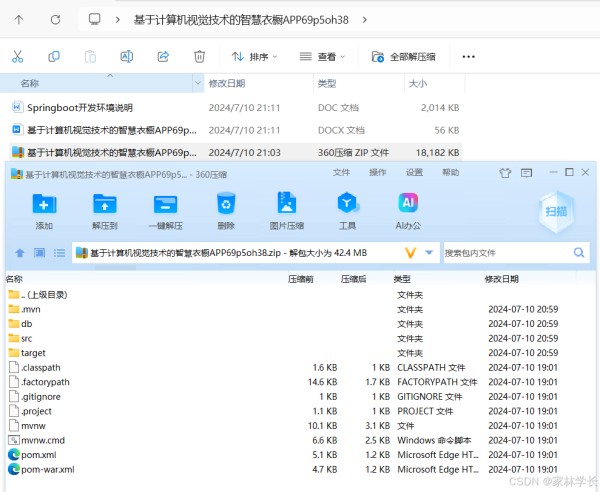Image resolution: width=600 pixels, height=492 pixels.
Task: Select the .mvn folder
Action: pyautogui.click(x=24, y=309)
